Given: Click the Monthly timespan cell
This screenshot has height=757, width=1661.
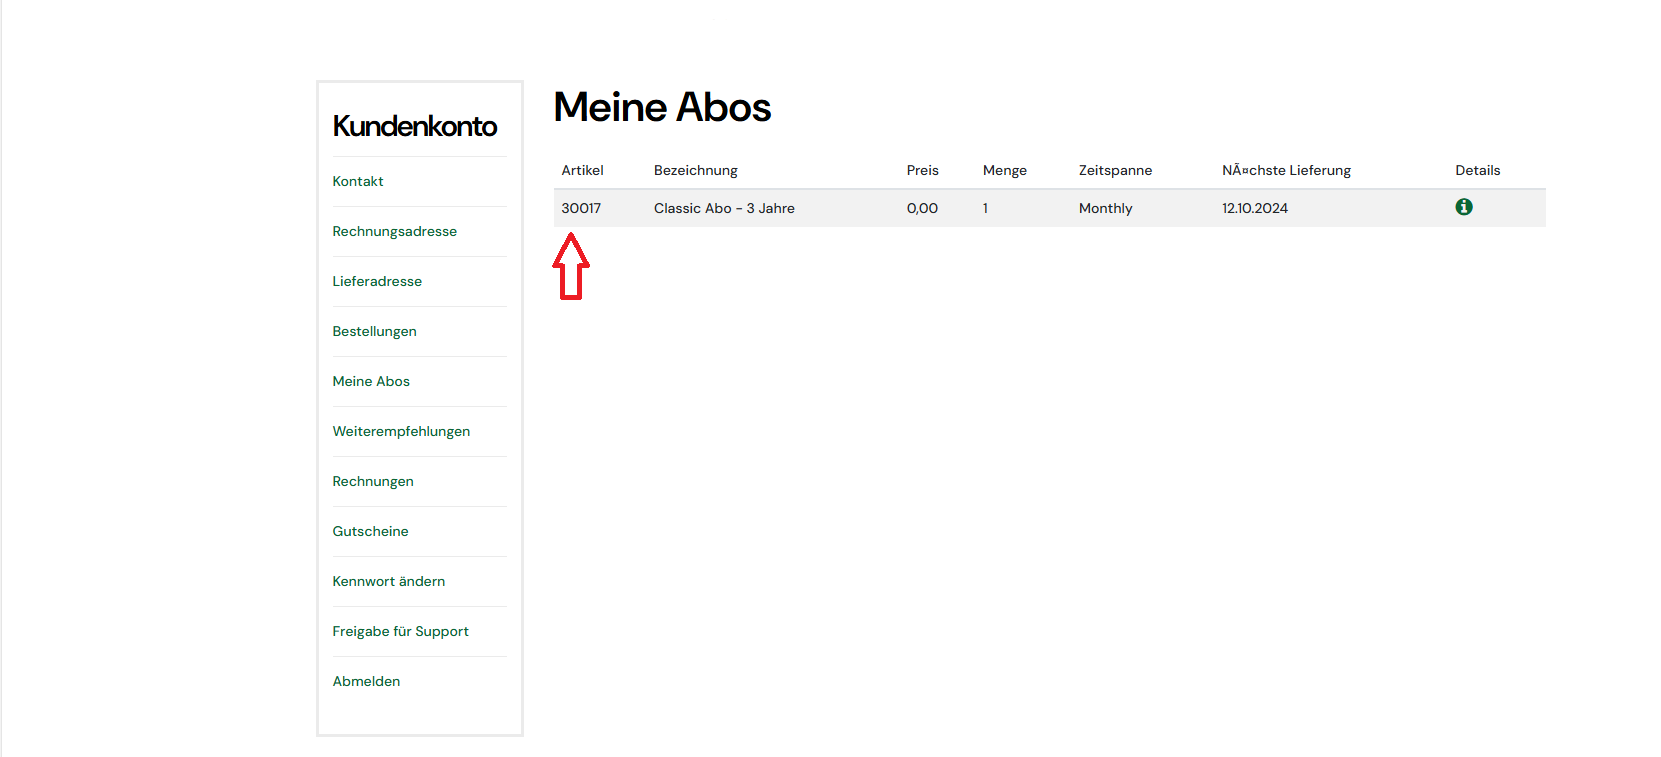Looking at the screenshot, I should point(1106,208).
